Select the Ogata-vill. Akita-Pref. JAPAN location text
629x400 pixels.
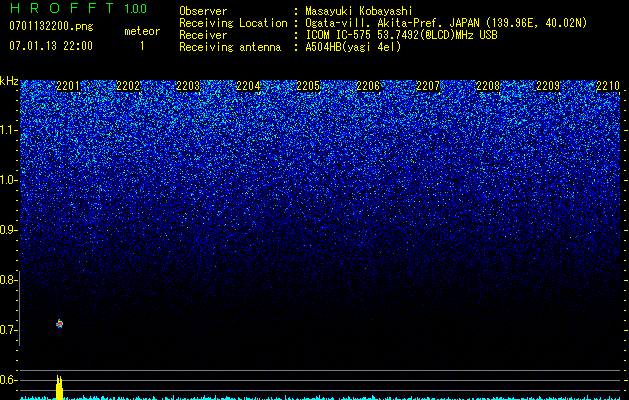coord(446,23)
